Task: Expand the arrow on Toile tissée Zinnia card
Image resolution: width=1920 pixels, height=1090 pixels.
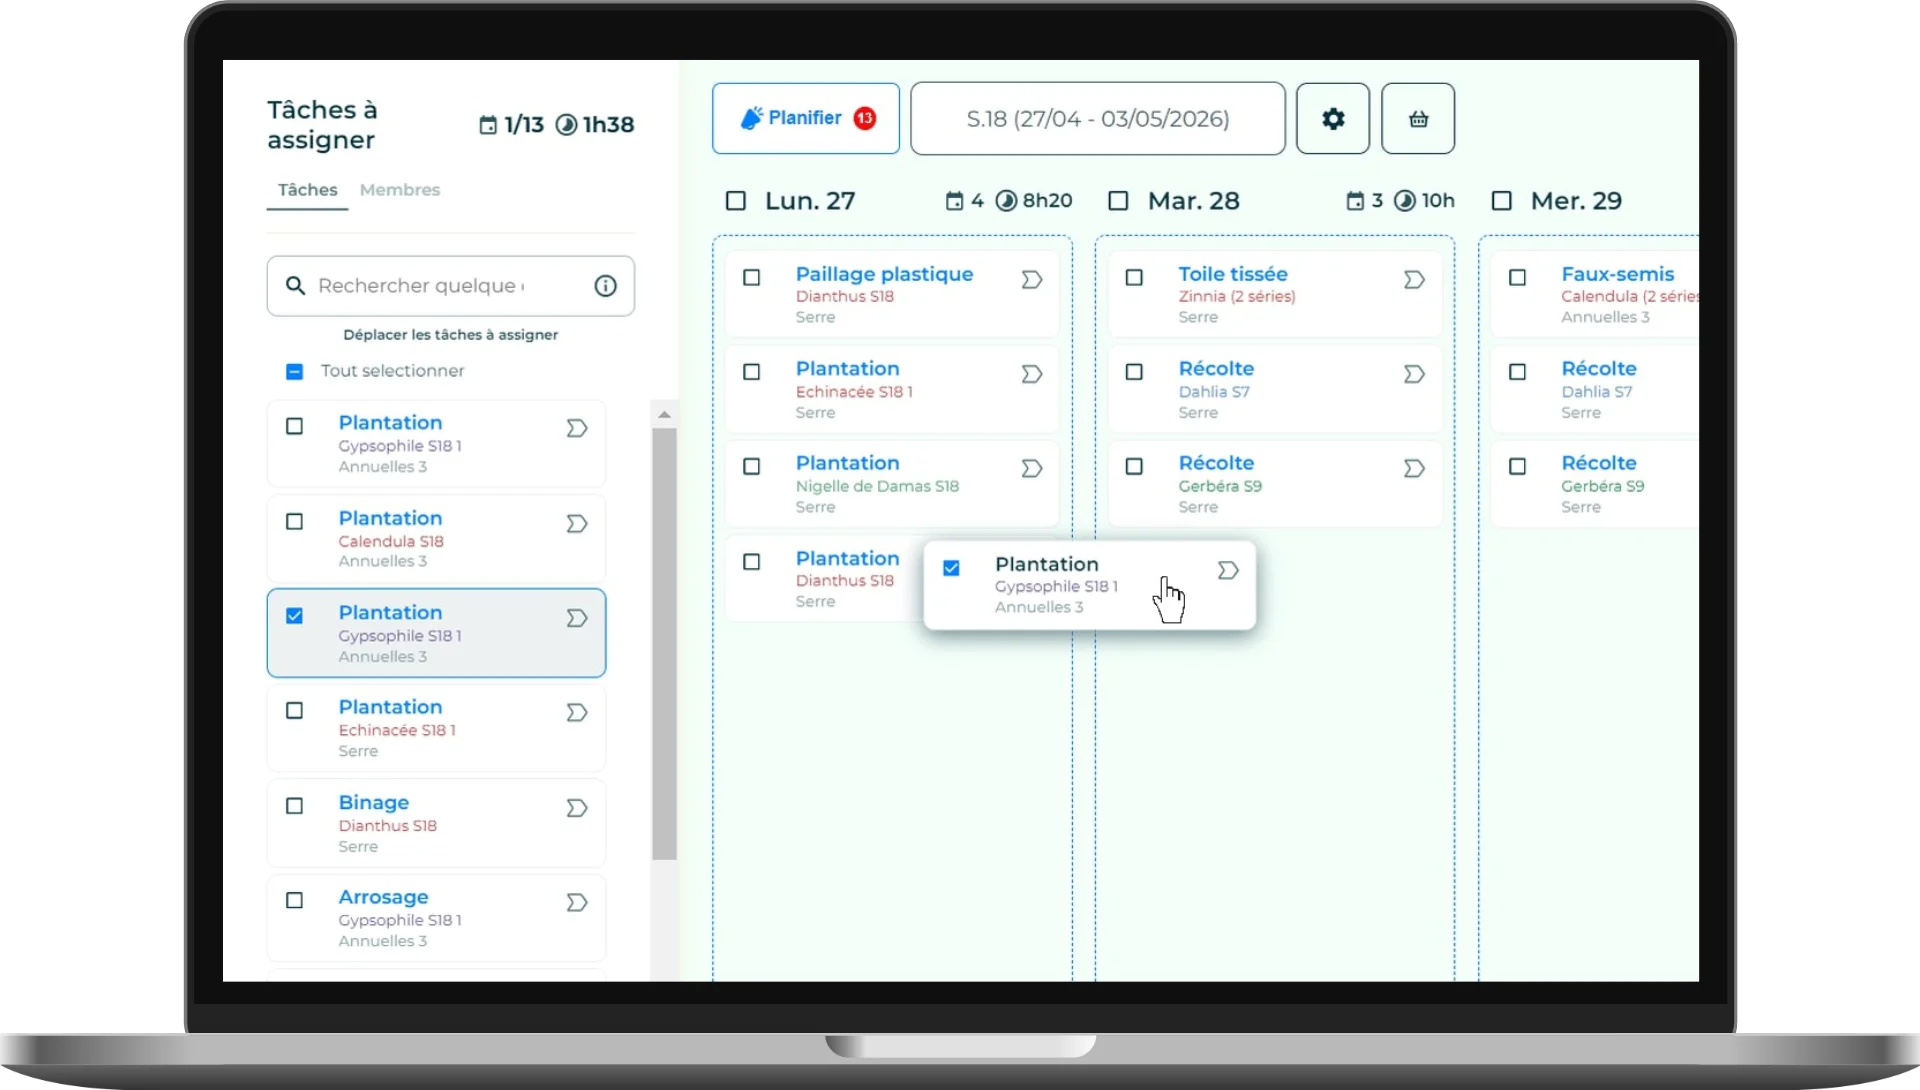Action: 1414,280
